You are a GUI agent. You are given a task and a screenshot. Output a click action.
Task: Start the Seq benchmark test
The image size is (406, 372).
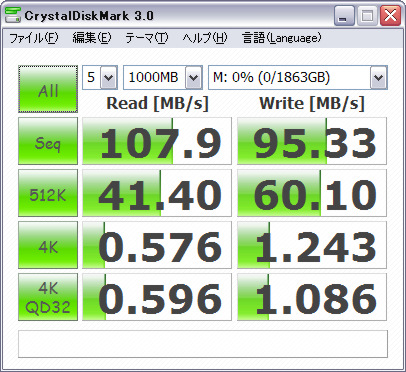click(48, 141)
